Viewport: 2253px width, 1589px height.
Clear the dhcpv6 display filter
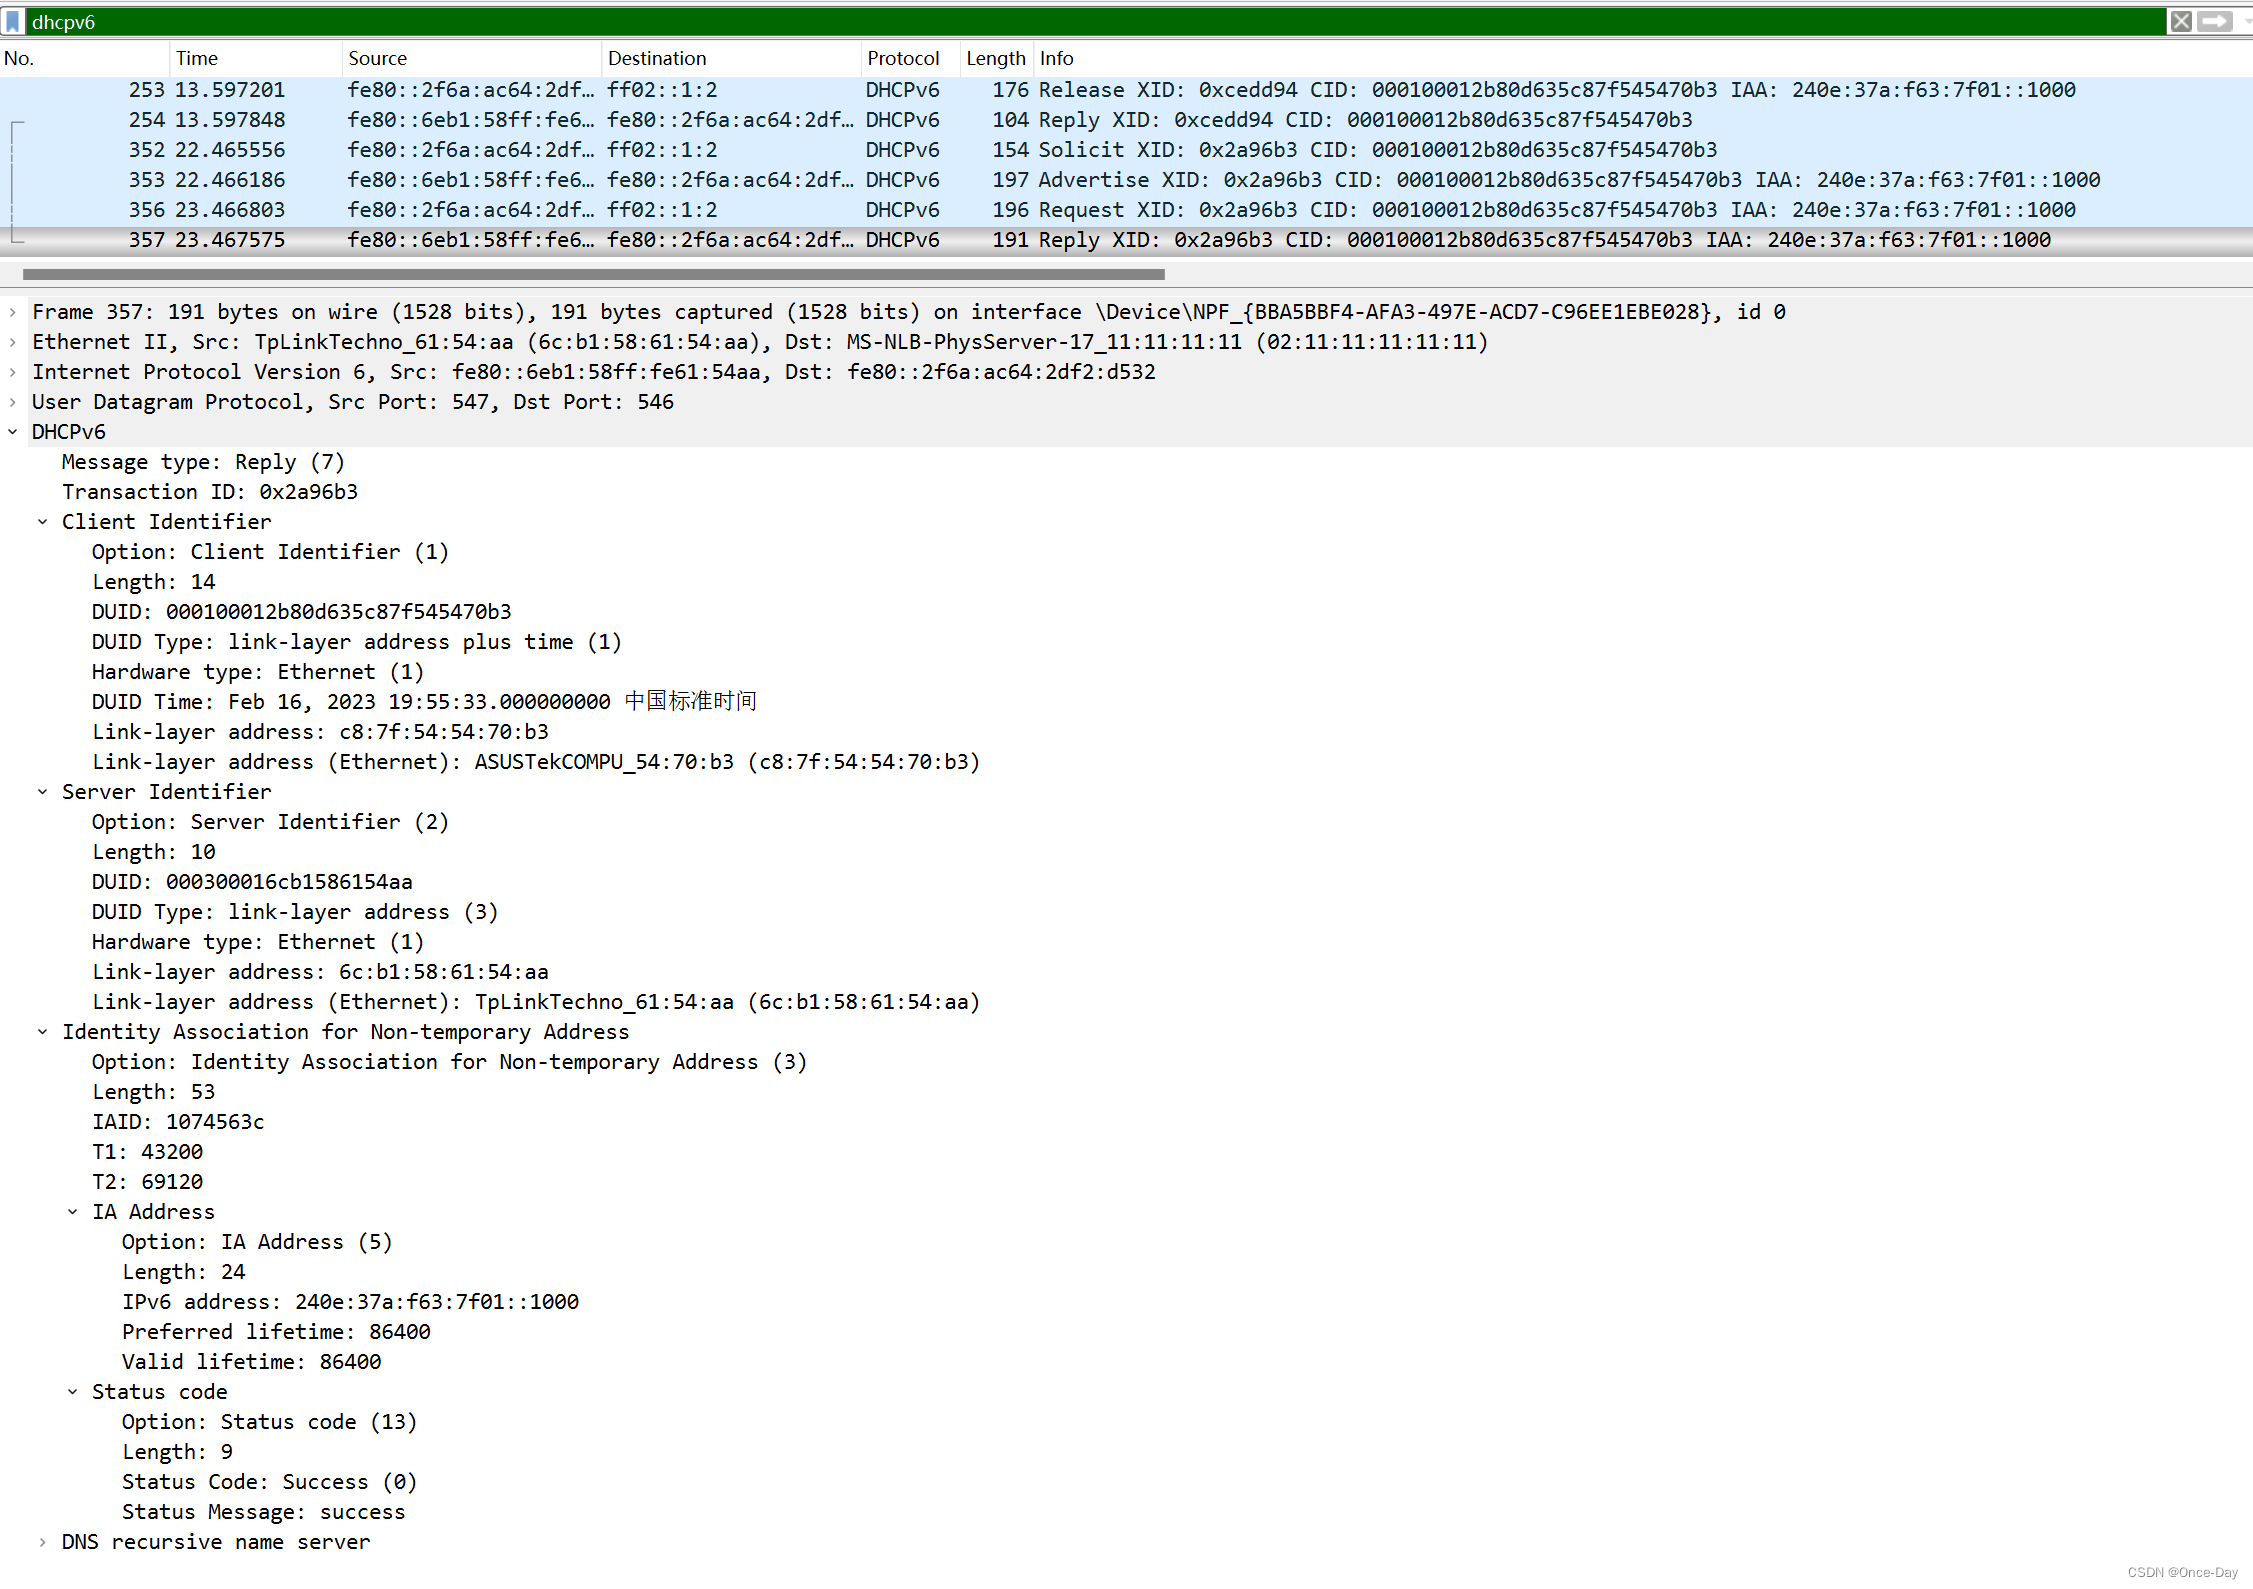(x=2181, y=21)
